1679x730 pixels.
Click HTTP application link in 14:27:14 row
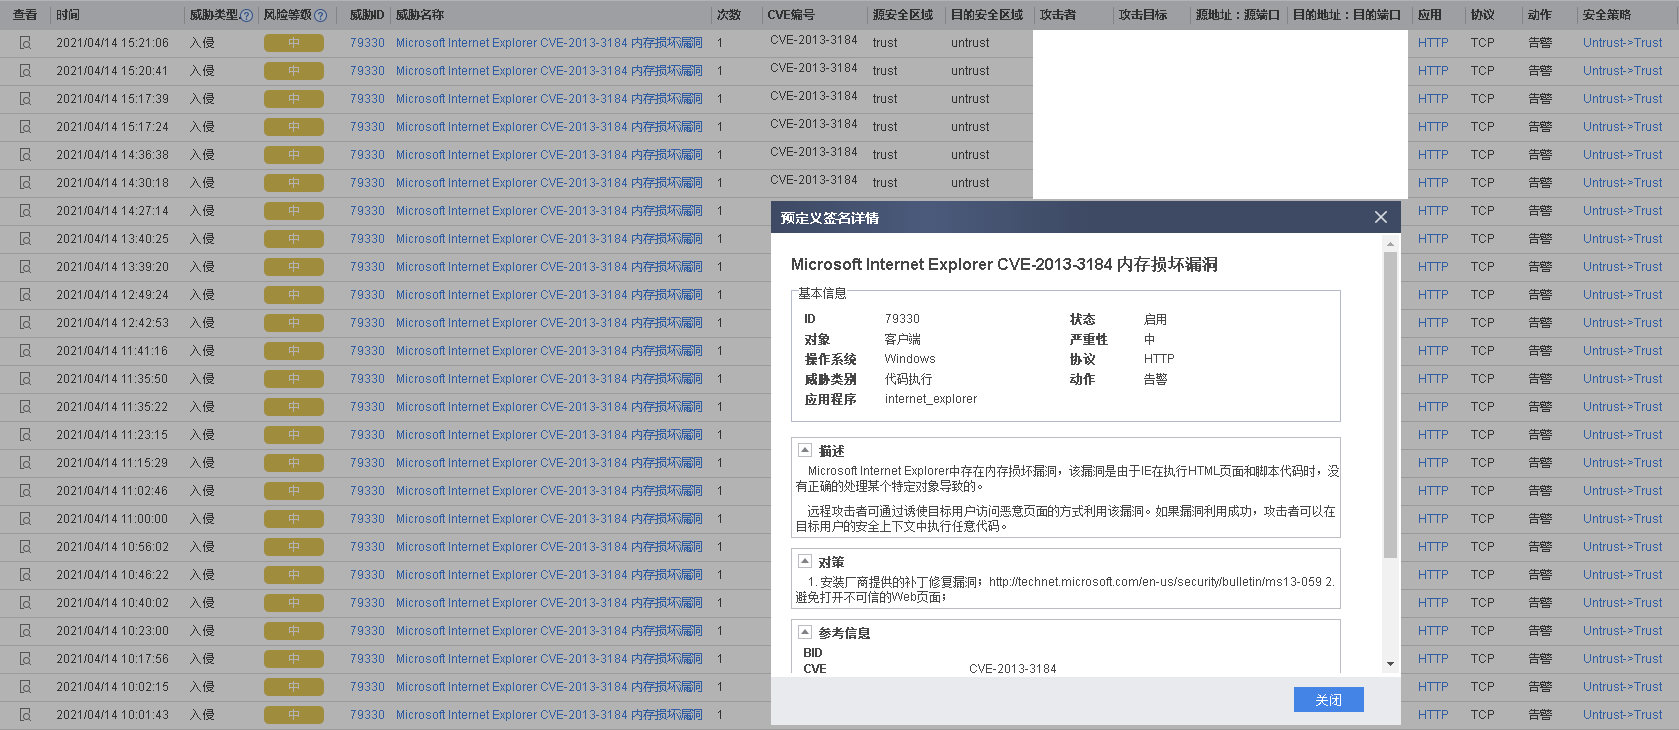pyautogui.click(x=1433, y=211)
